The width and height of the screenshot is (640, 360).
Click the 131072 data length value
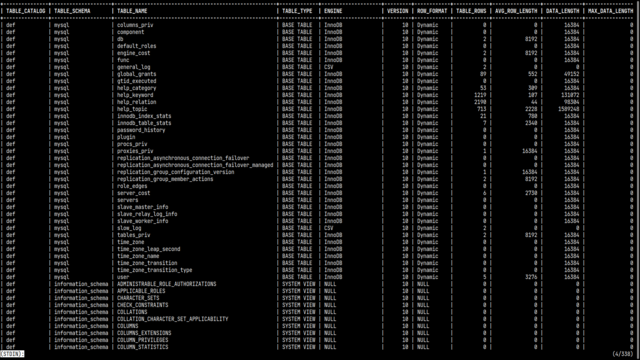point(570,95)
